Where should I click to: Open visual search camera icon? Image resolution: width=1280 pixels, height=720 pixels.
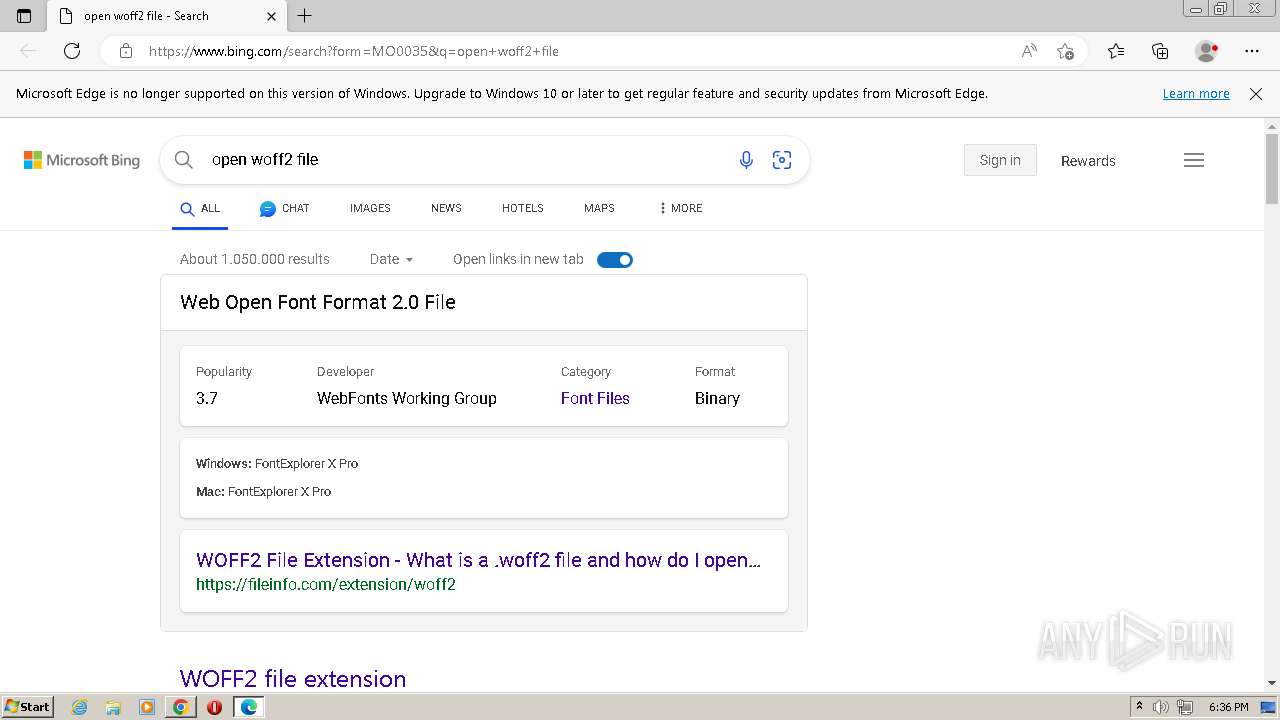(782, 160)
